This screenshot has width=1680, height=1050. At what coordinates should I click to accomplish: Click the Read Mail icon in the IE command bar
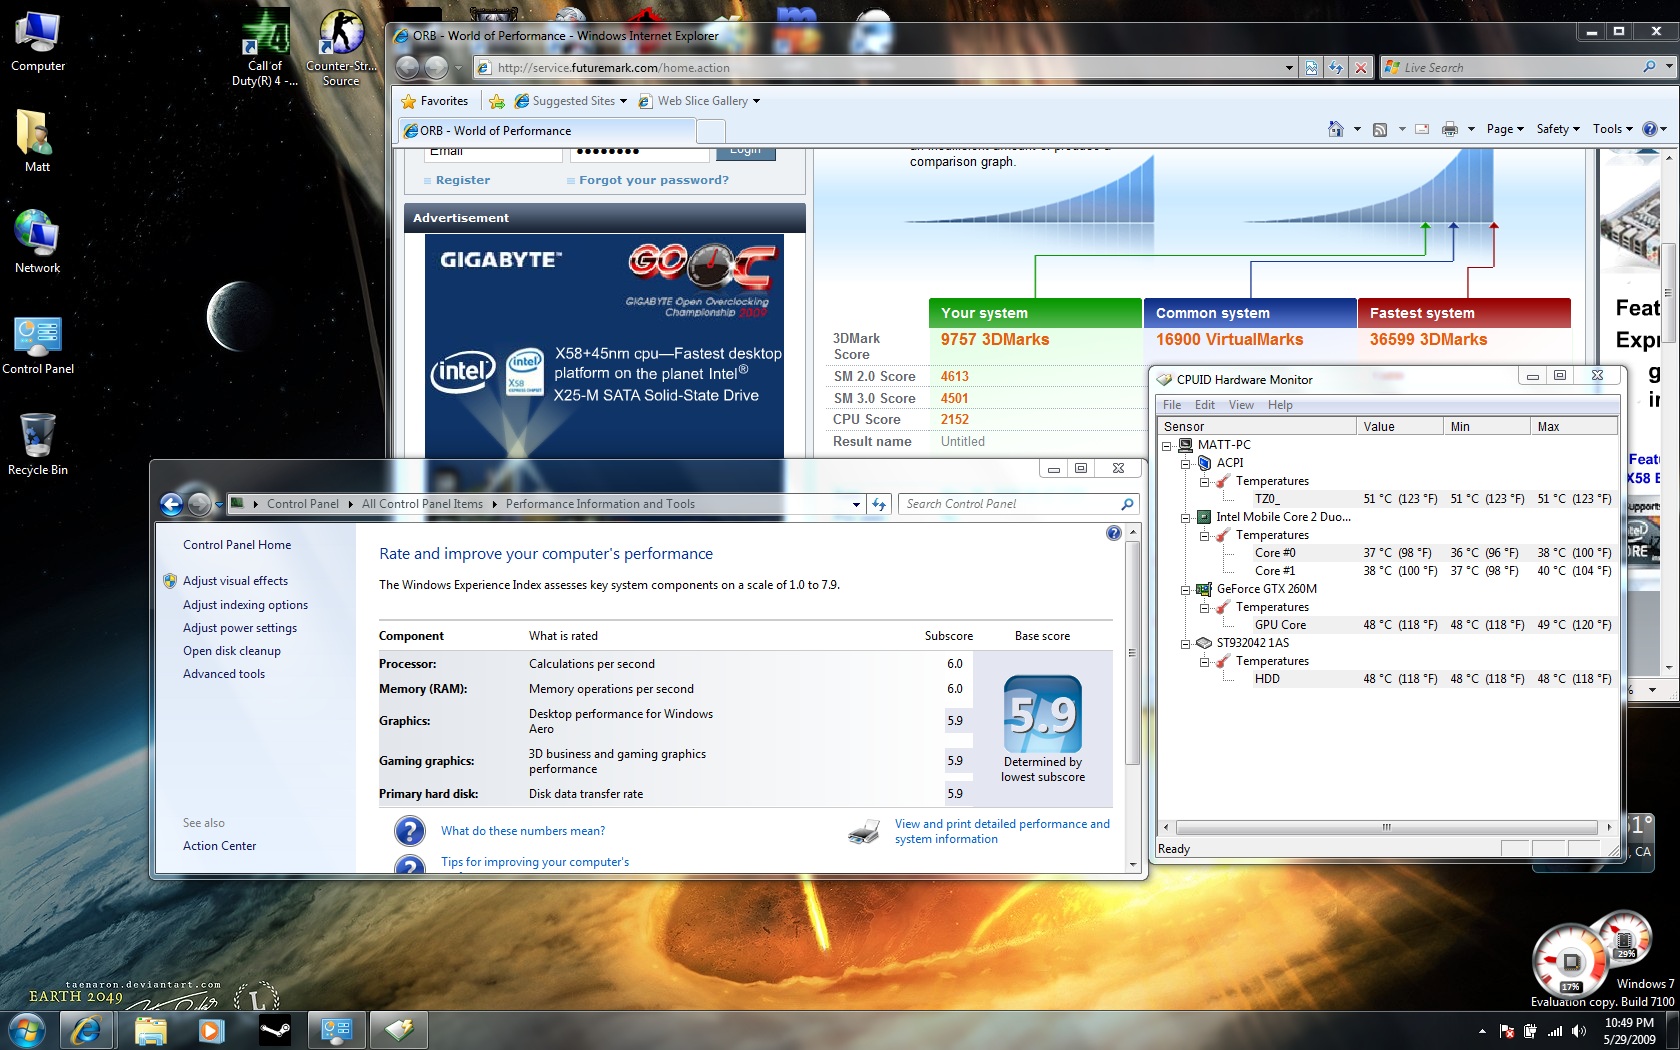1422,129
